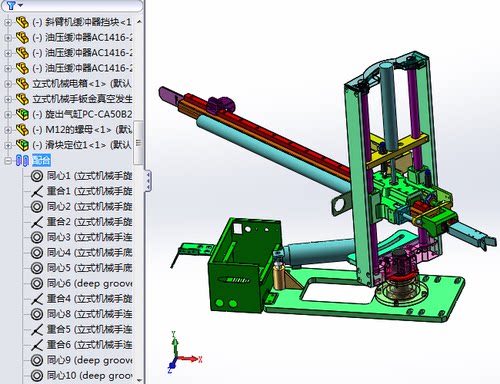
Task: Click the green Y axis of triad
Action: pyautogui.click(x=174, y=343)
